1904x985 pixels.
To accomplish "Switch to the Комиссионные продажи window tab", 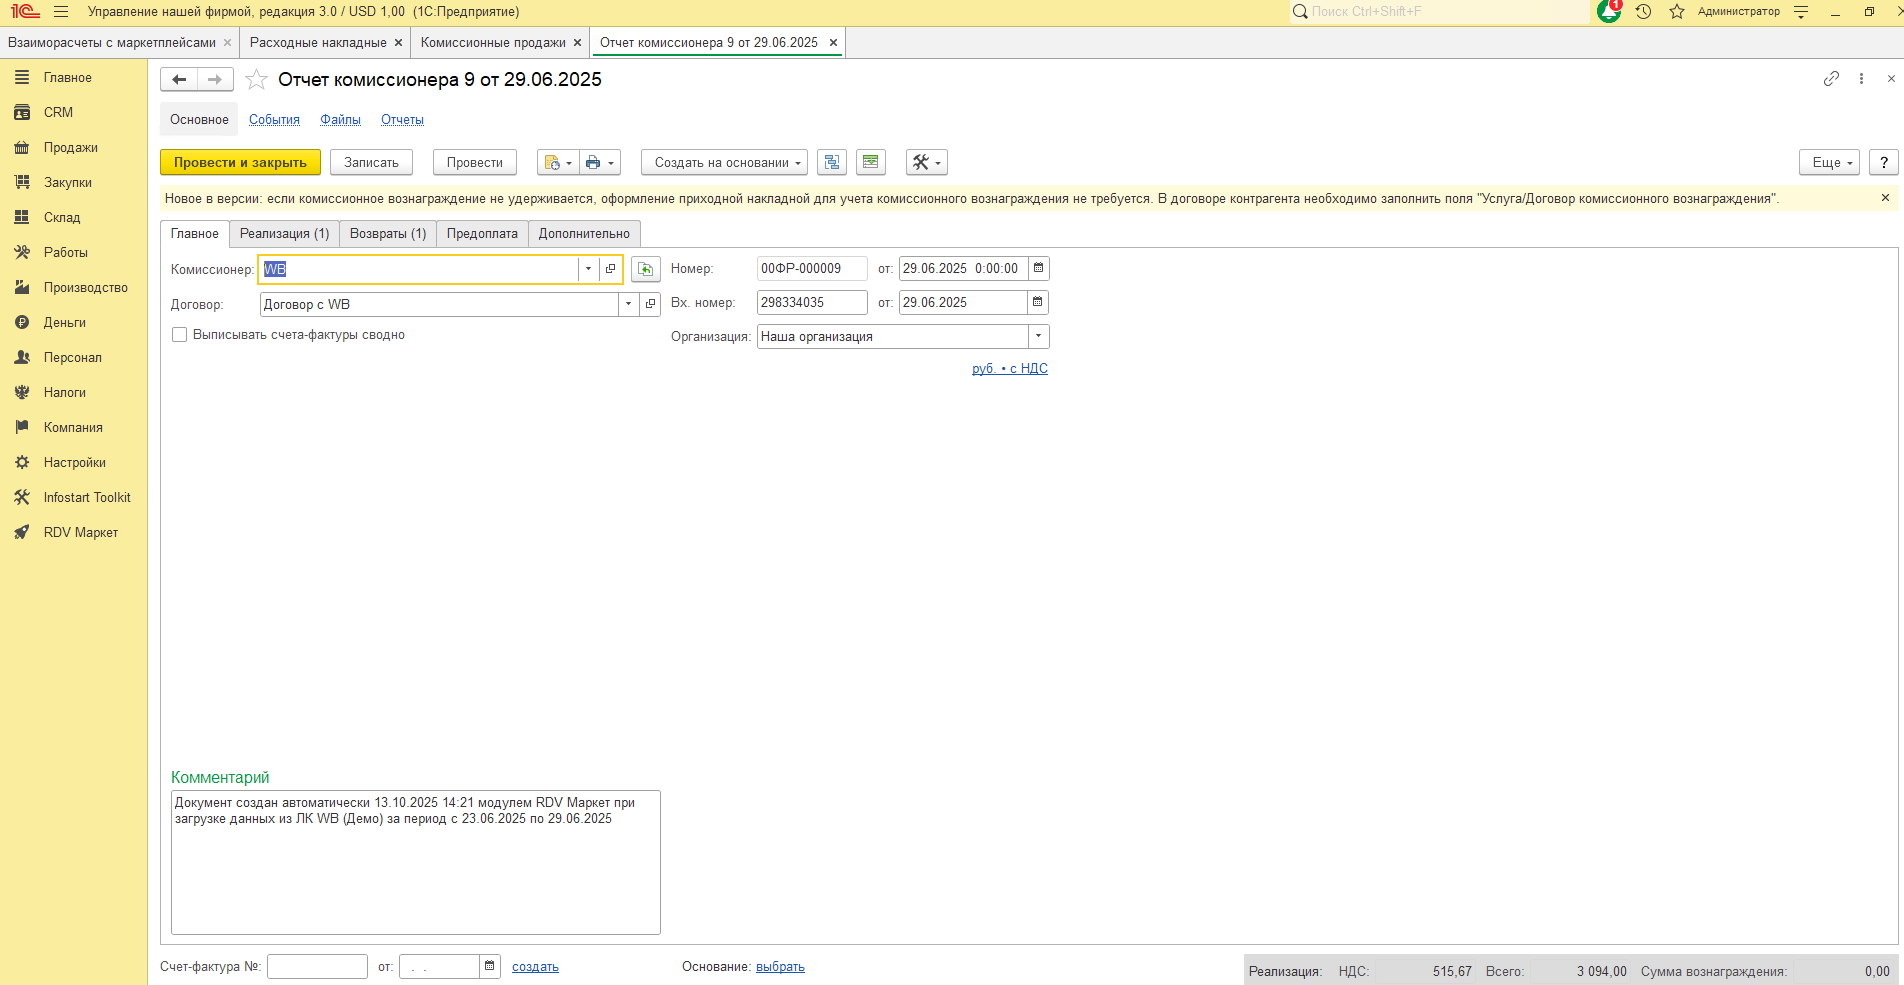I will point(493,42).
